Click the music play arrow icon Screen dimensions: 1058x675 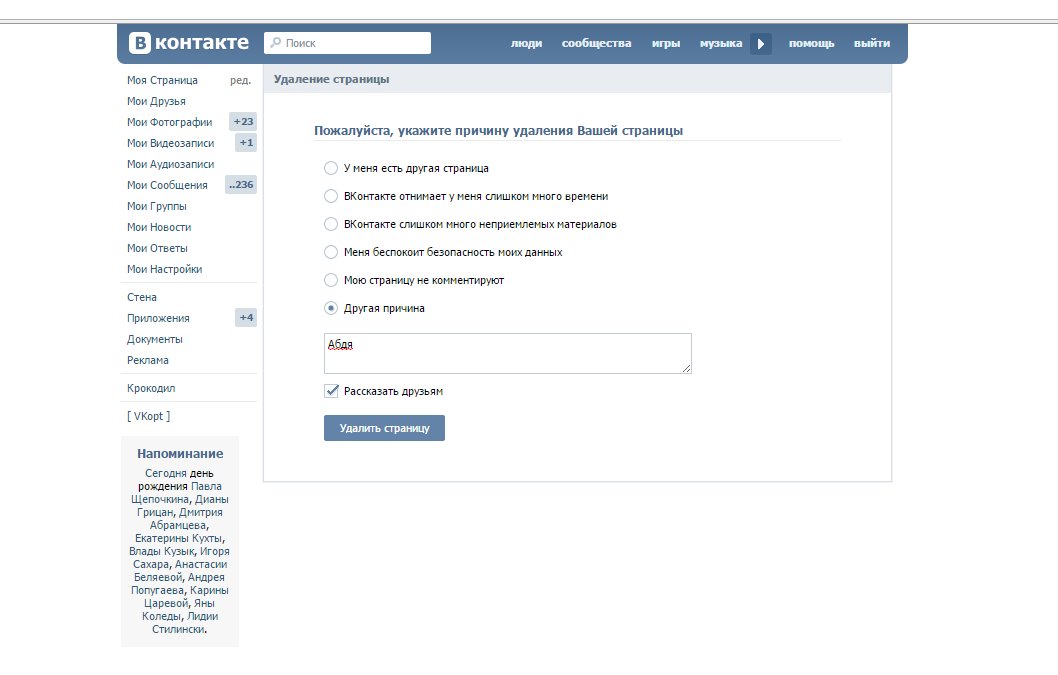(760, 43)
